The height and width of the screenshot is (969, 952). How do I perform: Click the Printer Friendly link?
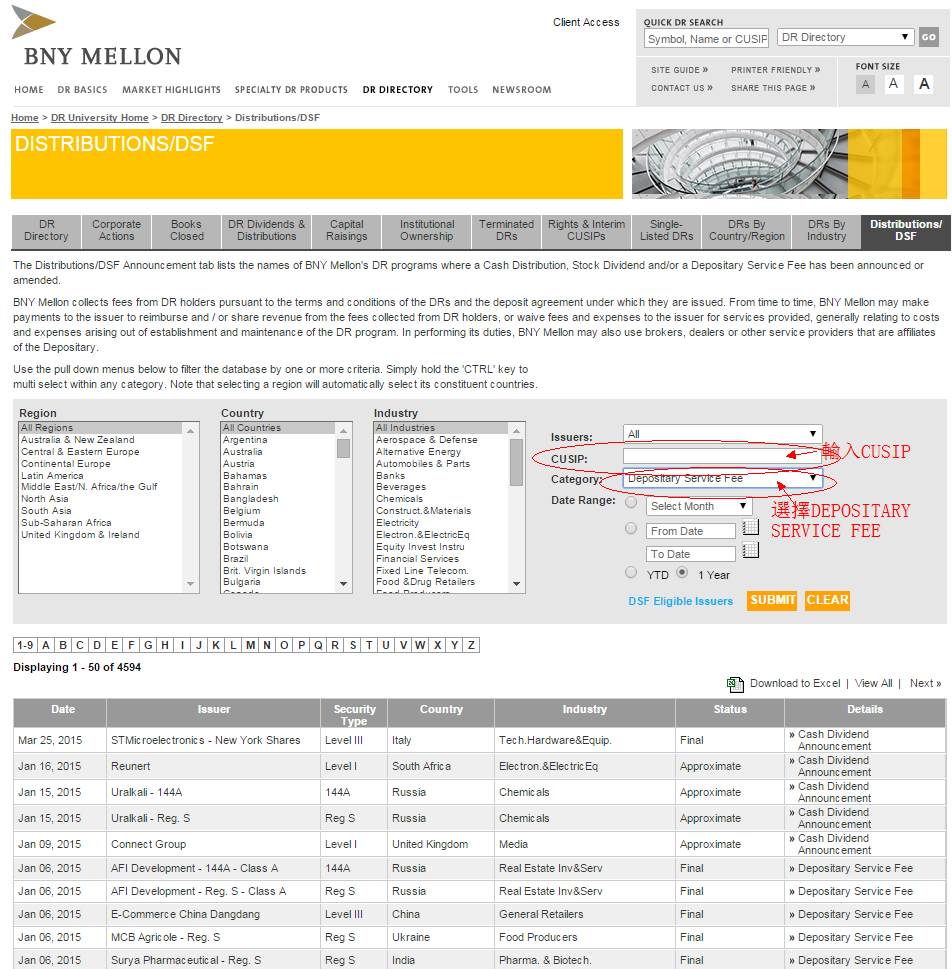[x=776, y=70]
